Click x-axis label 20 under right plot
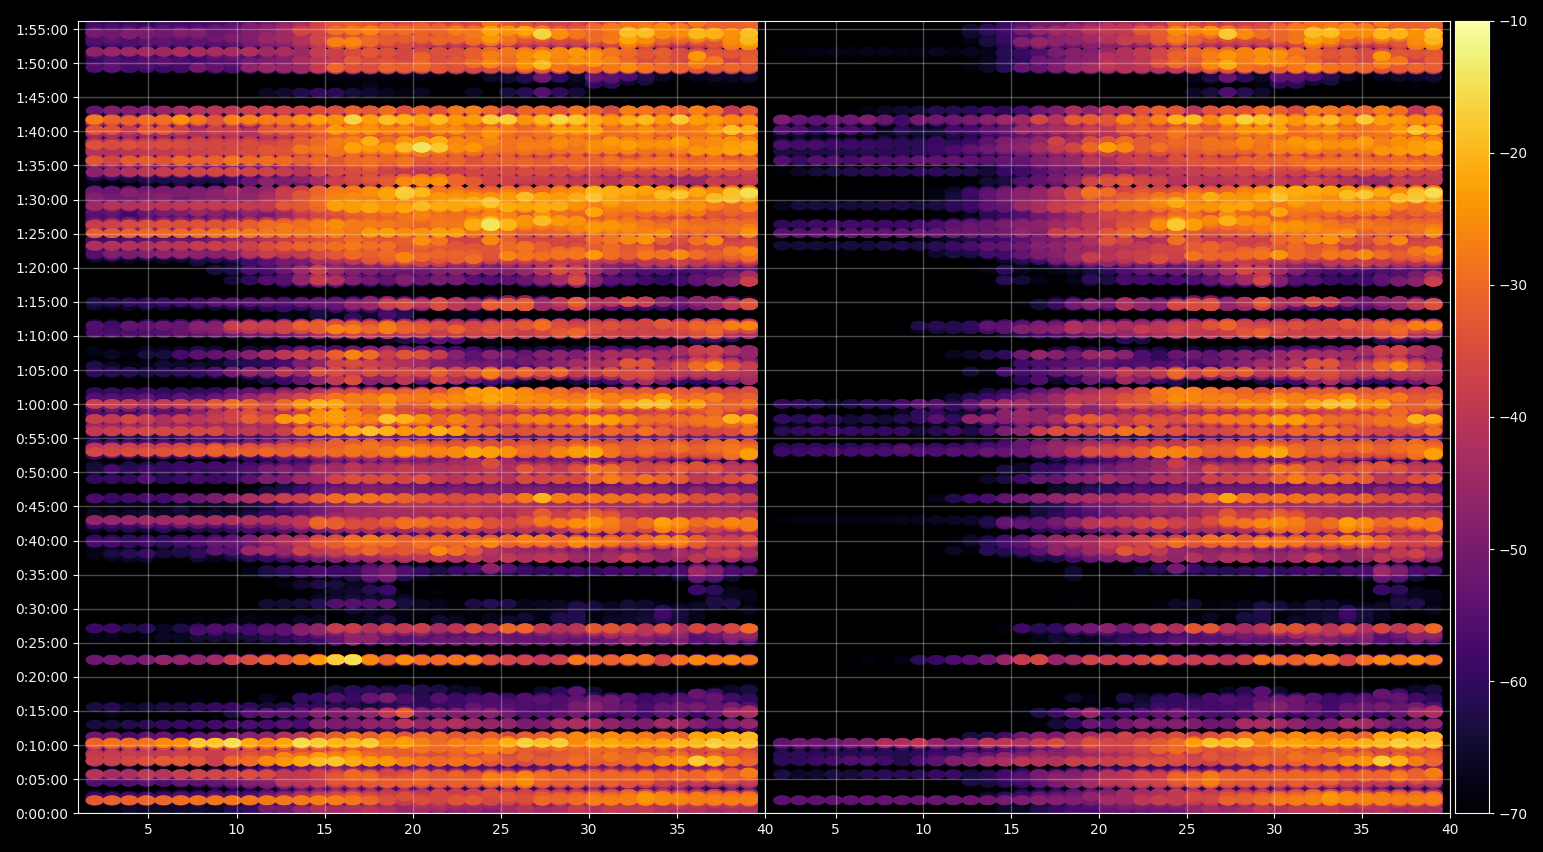This screenshot has width=1543, height=852. 1098,829
